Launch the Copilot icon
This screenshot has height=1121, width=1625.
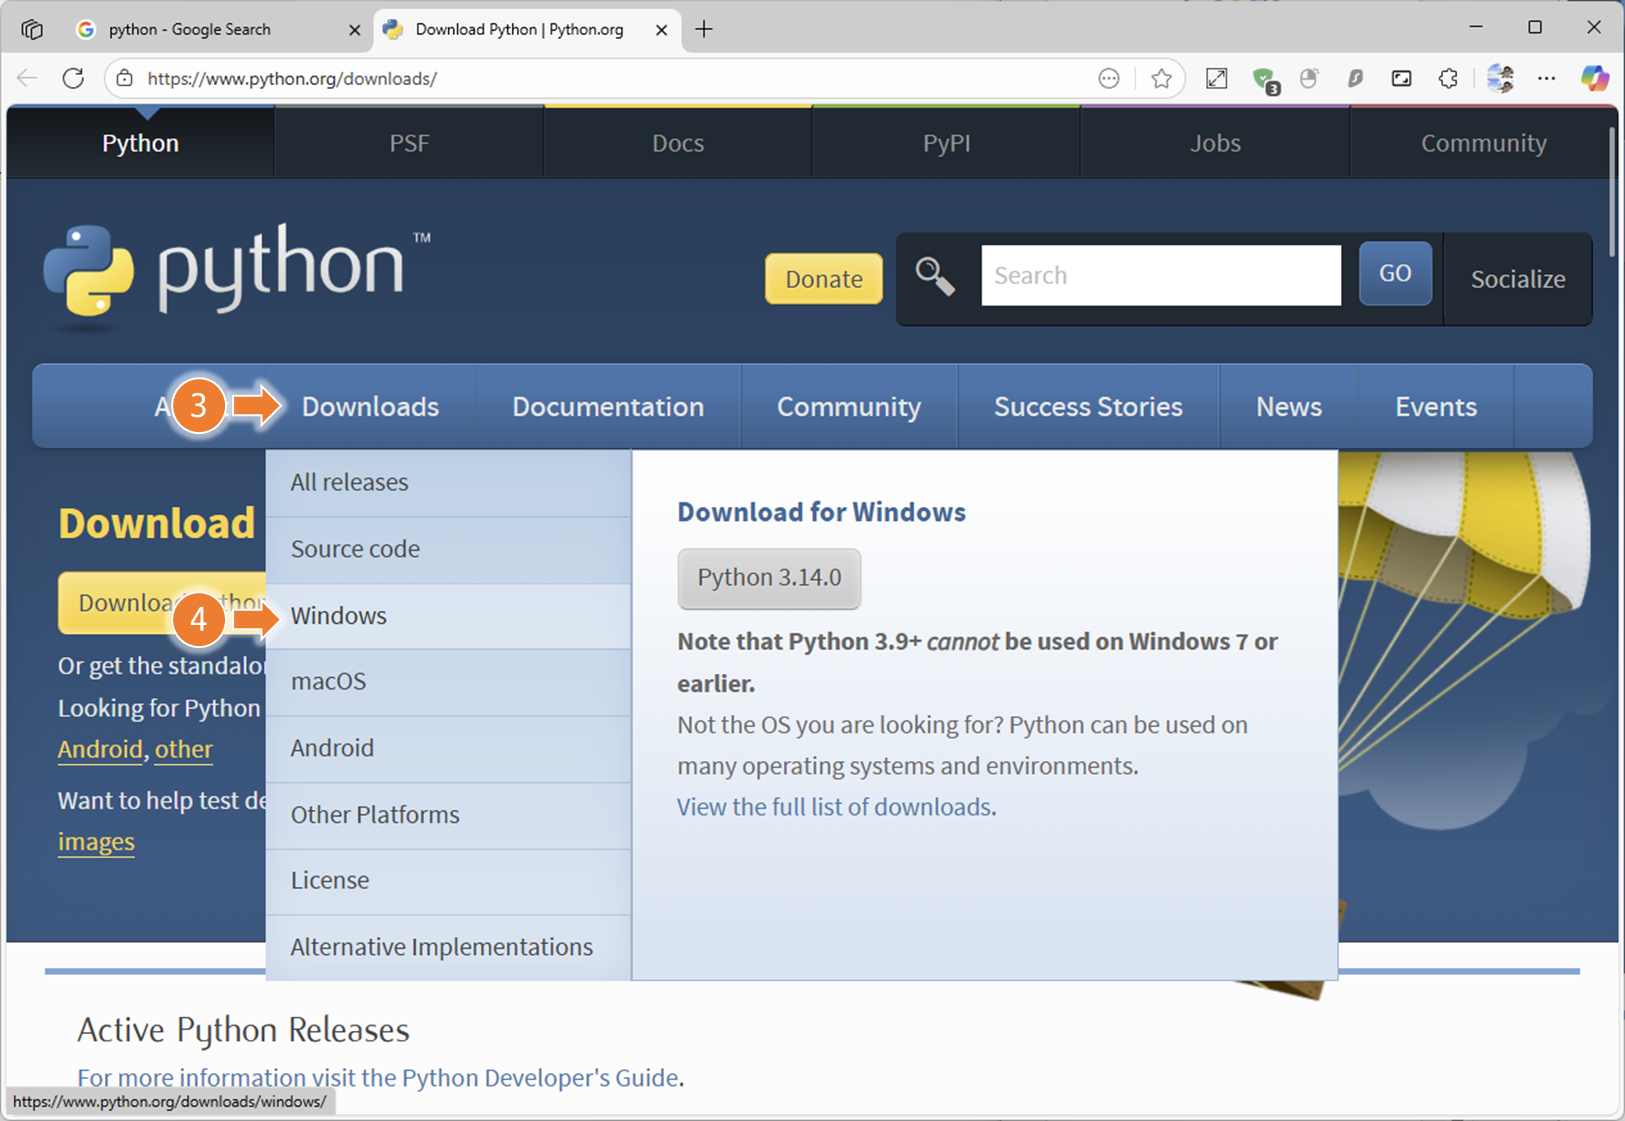[1594, 78]
